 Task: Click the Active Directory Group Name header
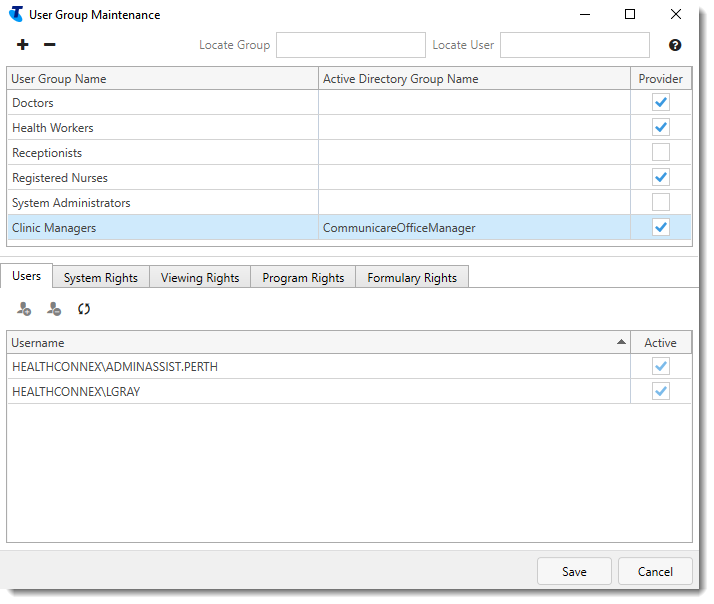pyautogui.click(x=474, y=79)
